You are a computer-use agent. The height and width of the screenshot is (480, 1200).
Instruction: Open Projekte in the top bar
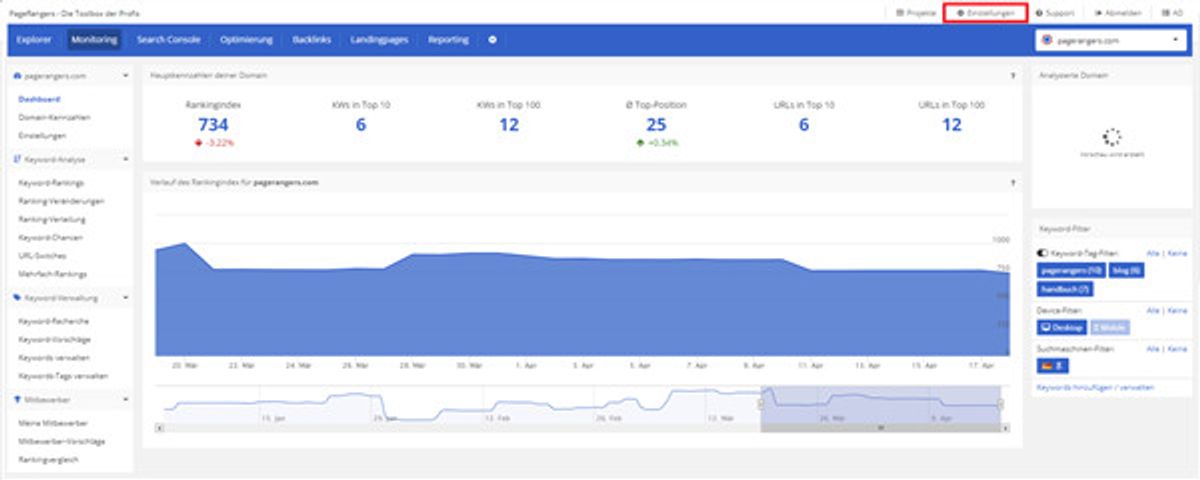coord(916,13)
